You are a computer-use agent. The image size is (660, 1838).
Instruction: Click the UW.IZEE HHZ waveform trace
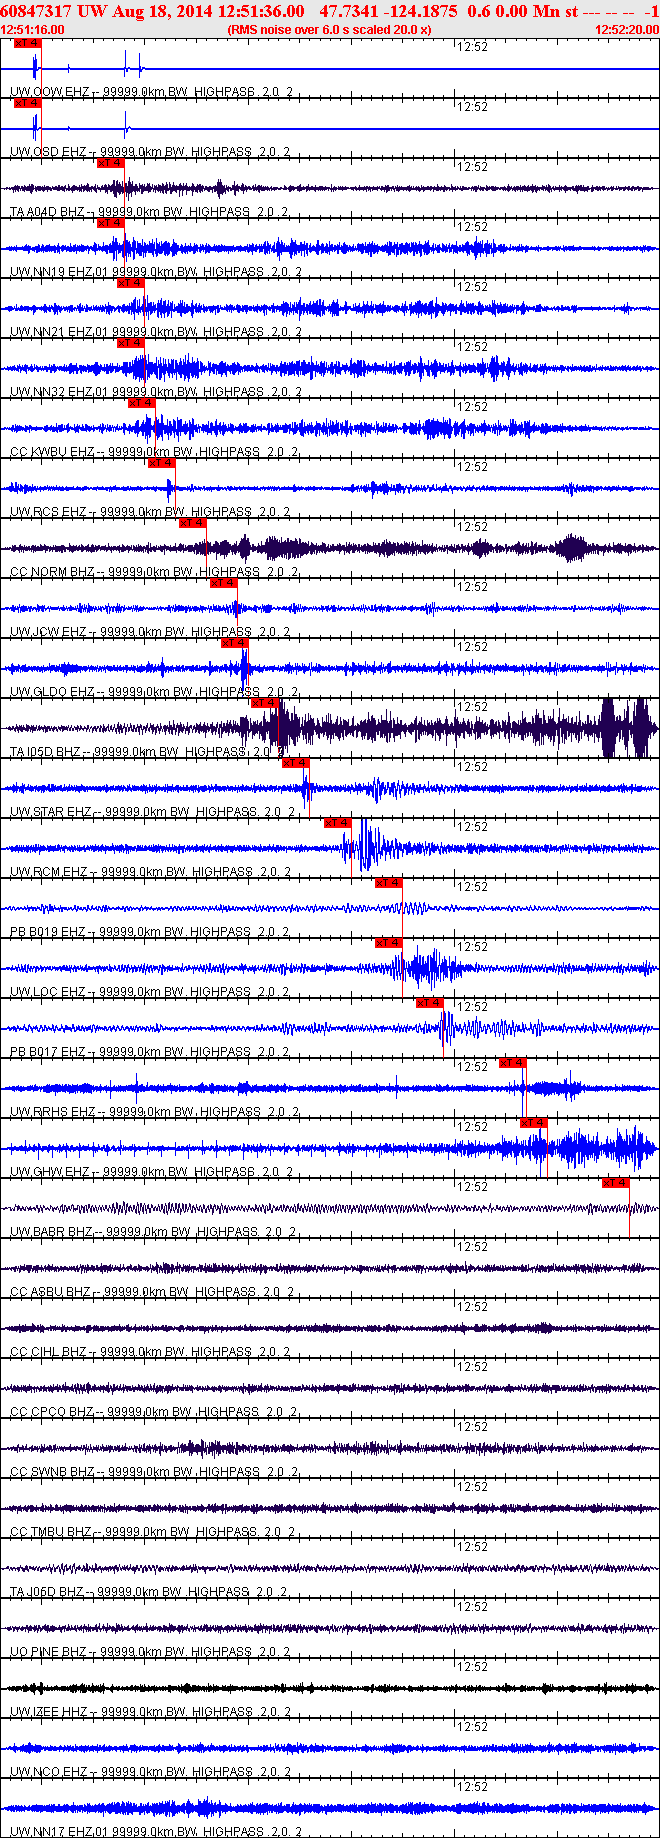[x=330, y=1688]
